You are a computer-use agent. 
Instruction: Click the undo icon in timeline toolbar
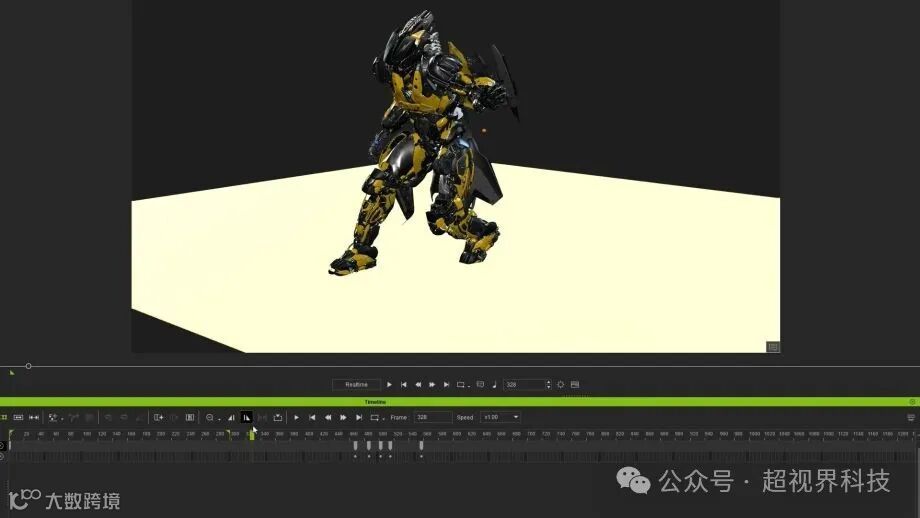point(108,417)
